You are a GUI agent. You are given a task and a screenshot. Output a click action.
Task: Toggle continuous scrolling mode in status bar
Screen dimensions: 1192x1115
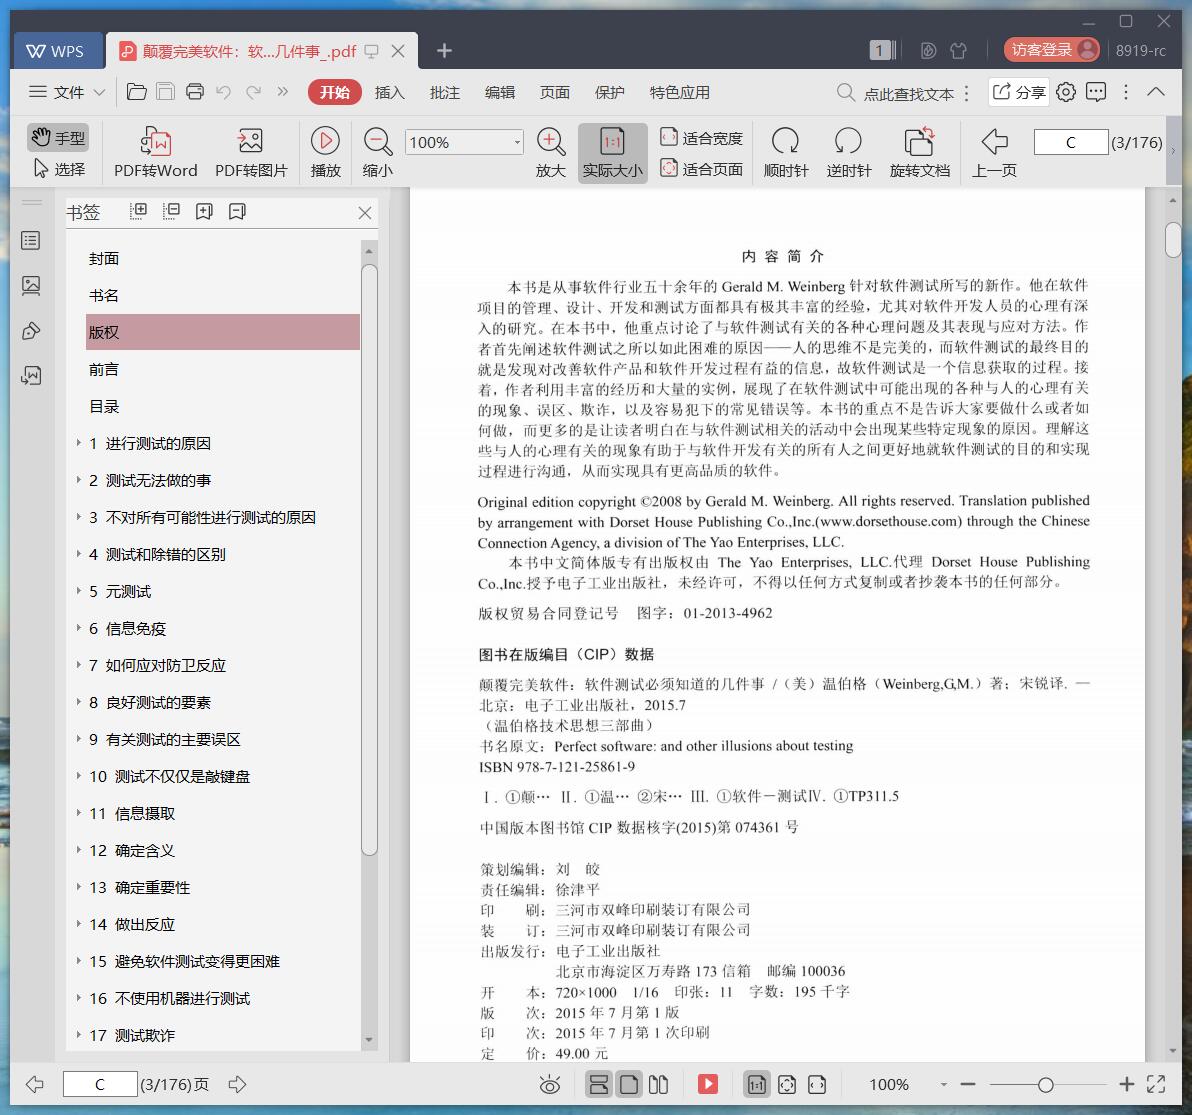click(x=599, y=1084)
